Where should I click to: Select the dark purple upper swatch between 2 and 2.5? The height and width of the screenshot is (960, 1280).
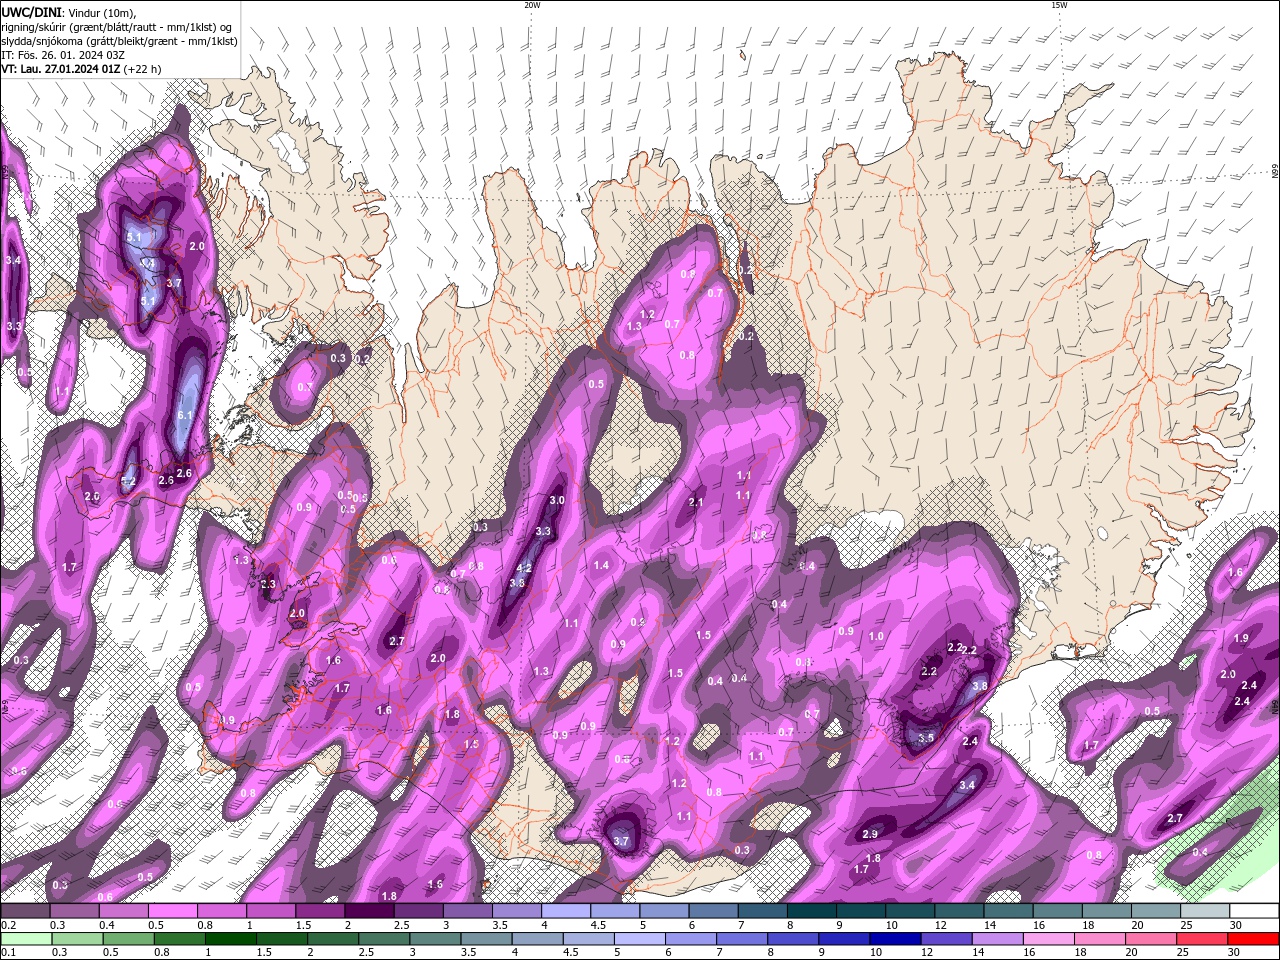369,911
